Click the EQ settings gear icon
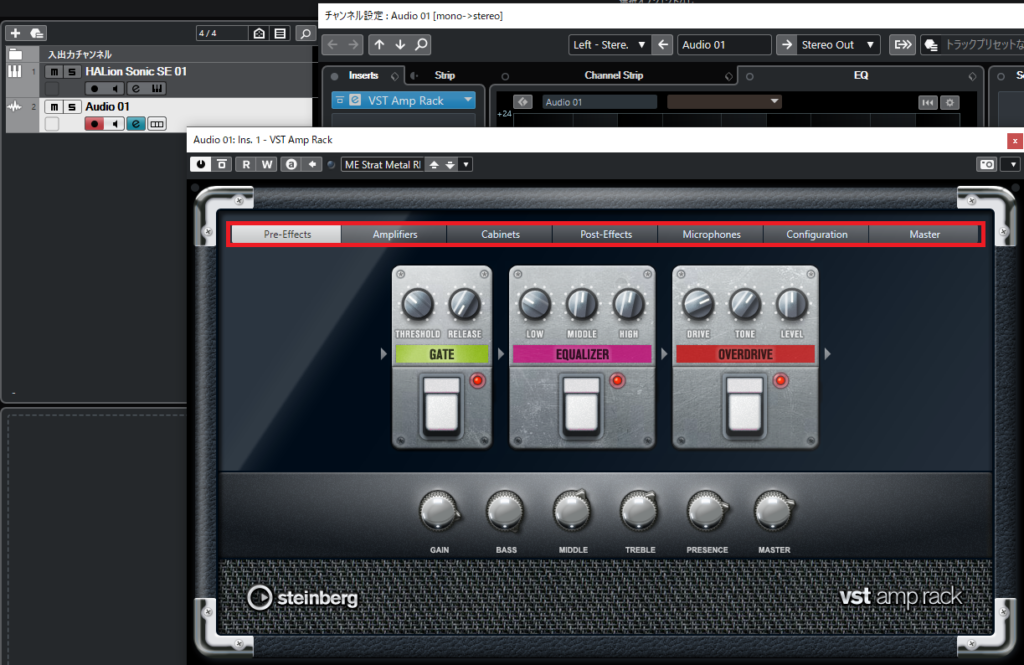 tap(950, 103)
